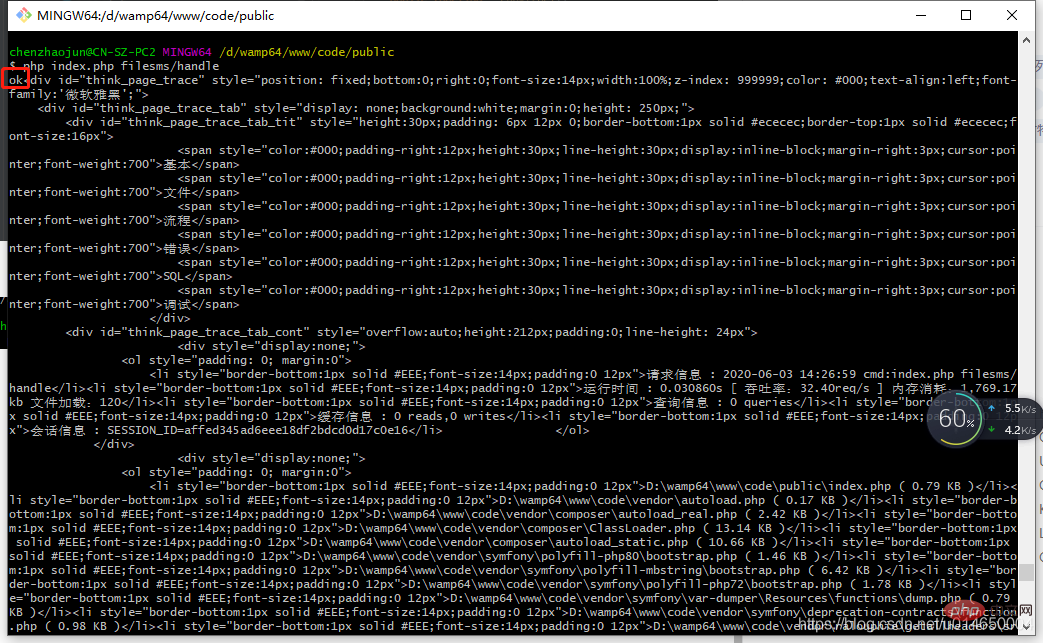
Task: Click the span text SQL
Action: (174, 276)
